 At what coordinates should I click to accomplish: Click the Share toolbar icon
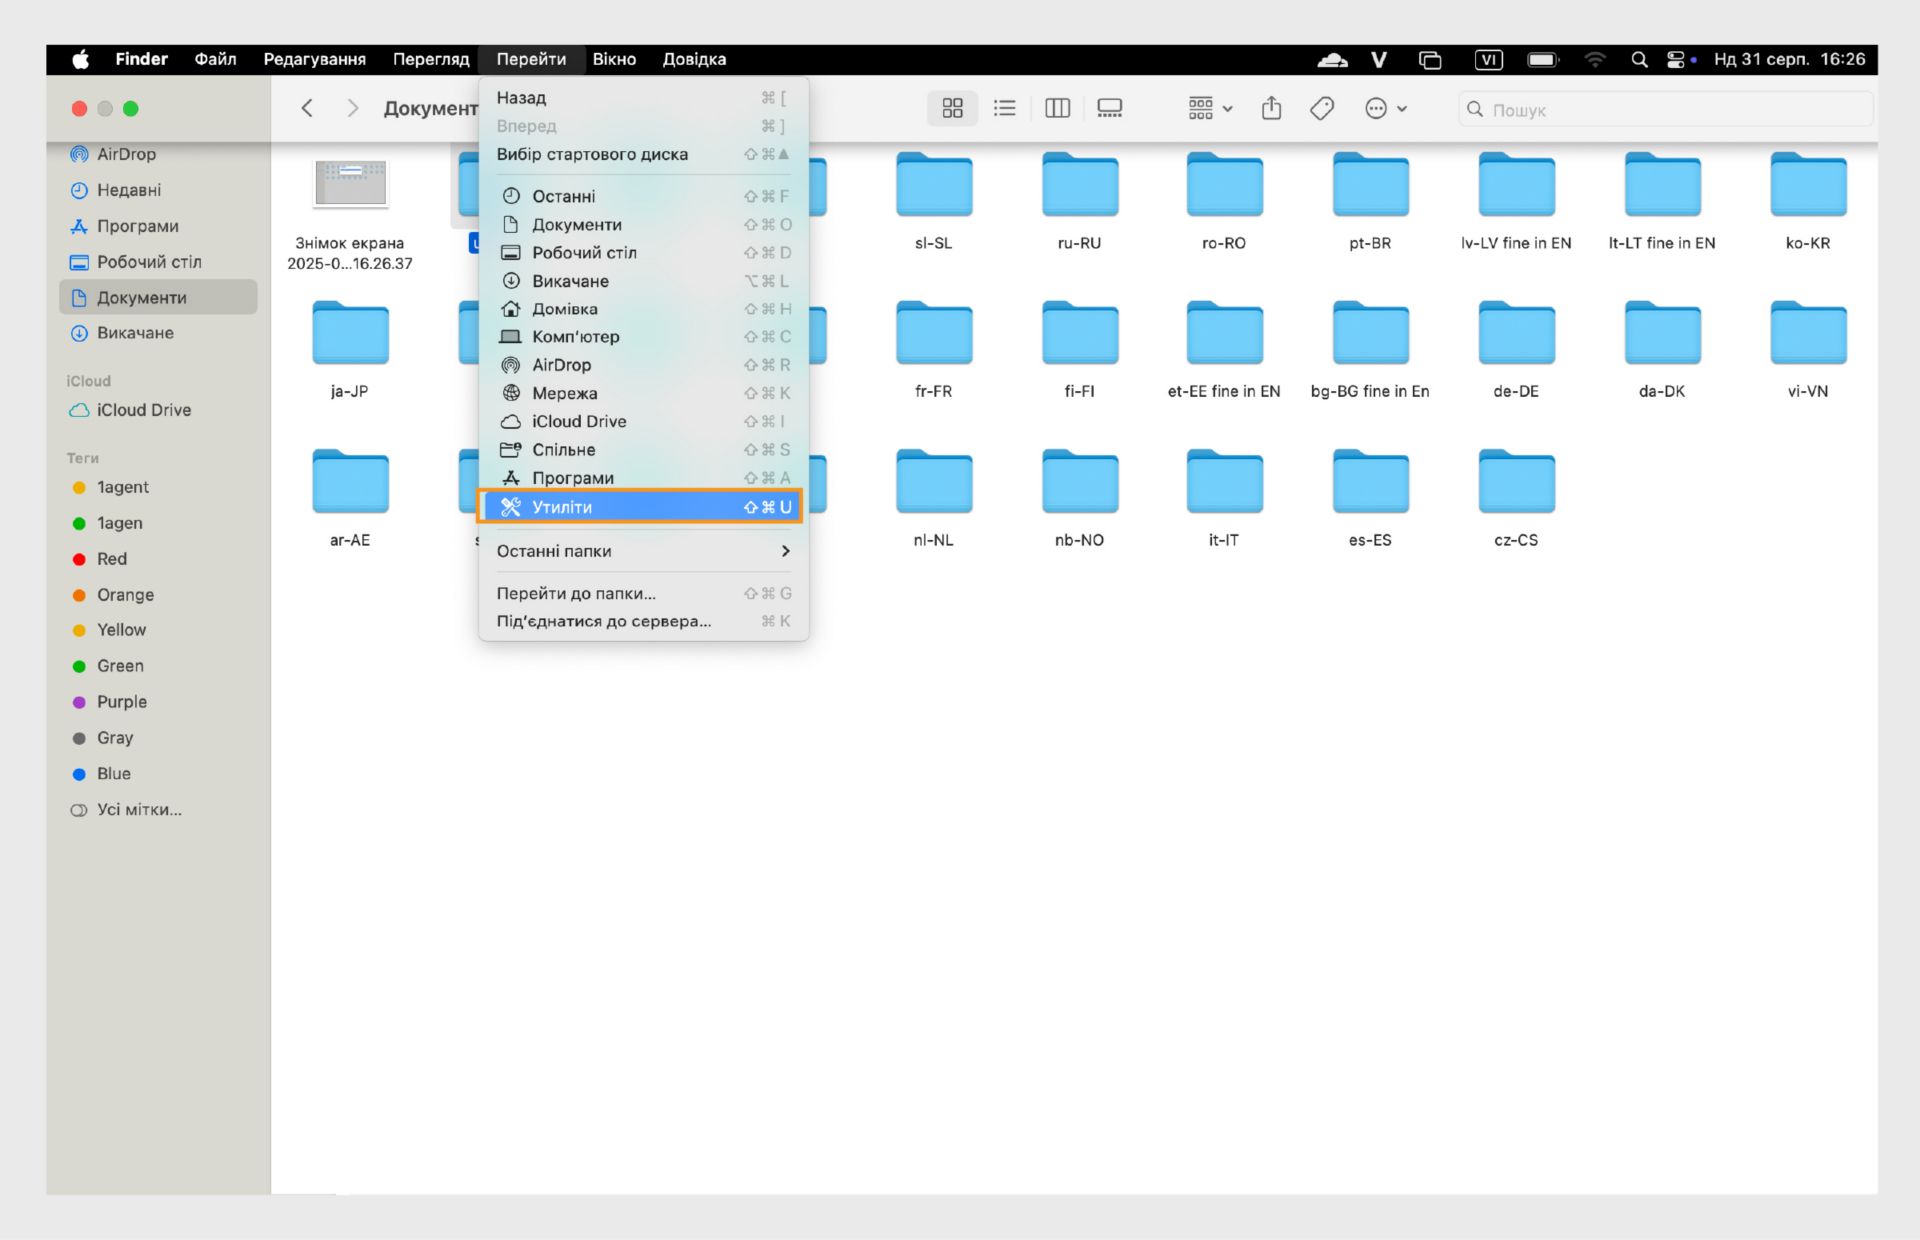1271,108
